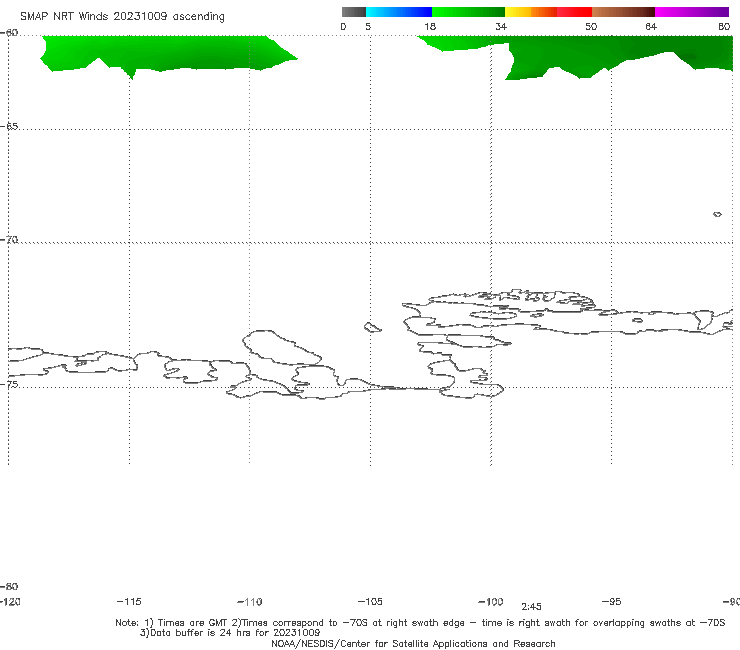This screenshot has height=650, width=740.
Task: Click the color bar label '50'
Action: coord(591,27)
